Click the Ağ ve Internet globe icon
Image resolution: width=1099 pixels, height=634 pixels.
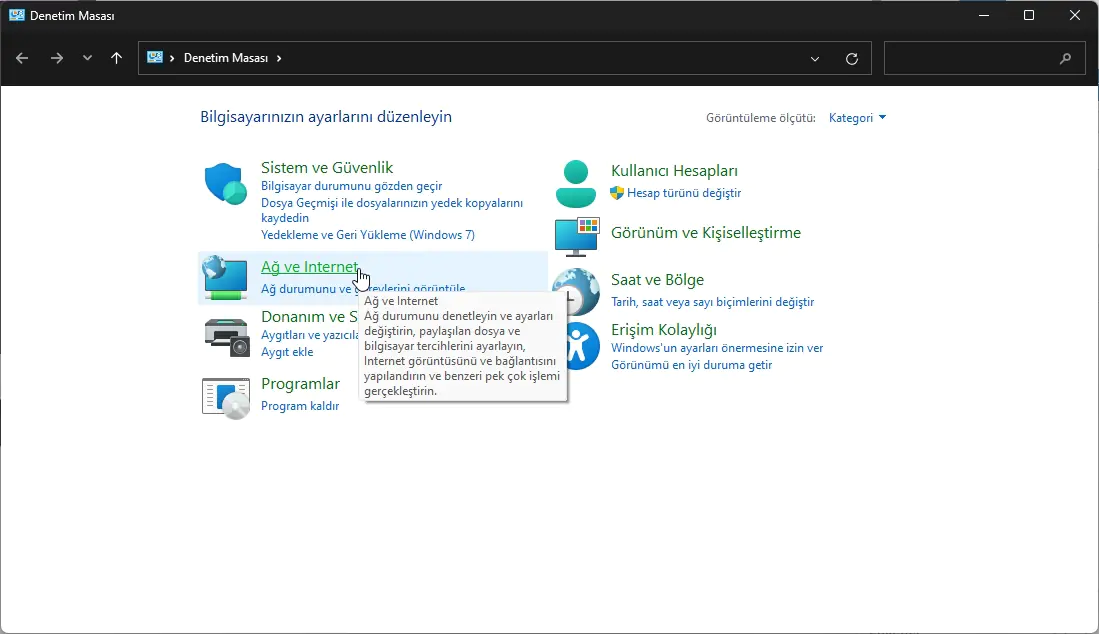tap(225, 277)
